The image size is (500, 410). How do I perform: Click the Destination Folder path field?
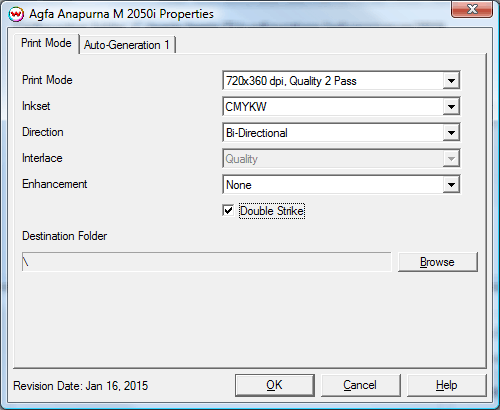pos(207,262)
